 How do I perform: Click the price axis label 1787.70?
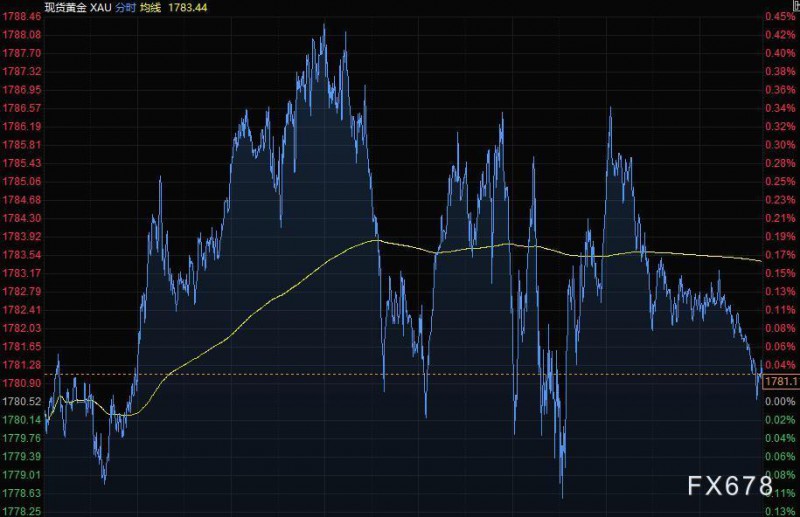pyautogui.click(x=21, y=53)
